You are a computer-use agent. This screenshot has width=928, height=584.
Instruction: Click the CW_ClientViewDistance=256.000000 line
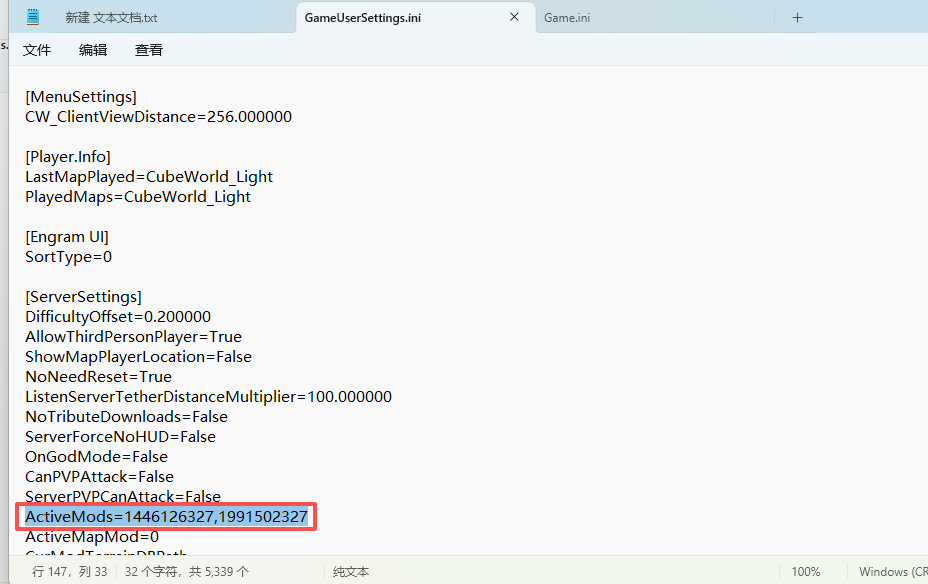[x=158, y=117]
